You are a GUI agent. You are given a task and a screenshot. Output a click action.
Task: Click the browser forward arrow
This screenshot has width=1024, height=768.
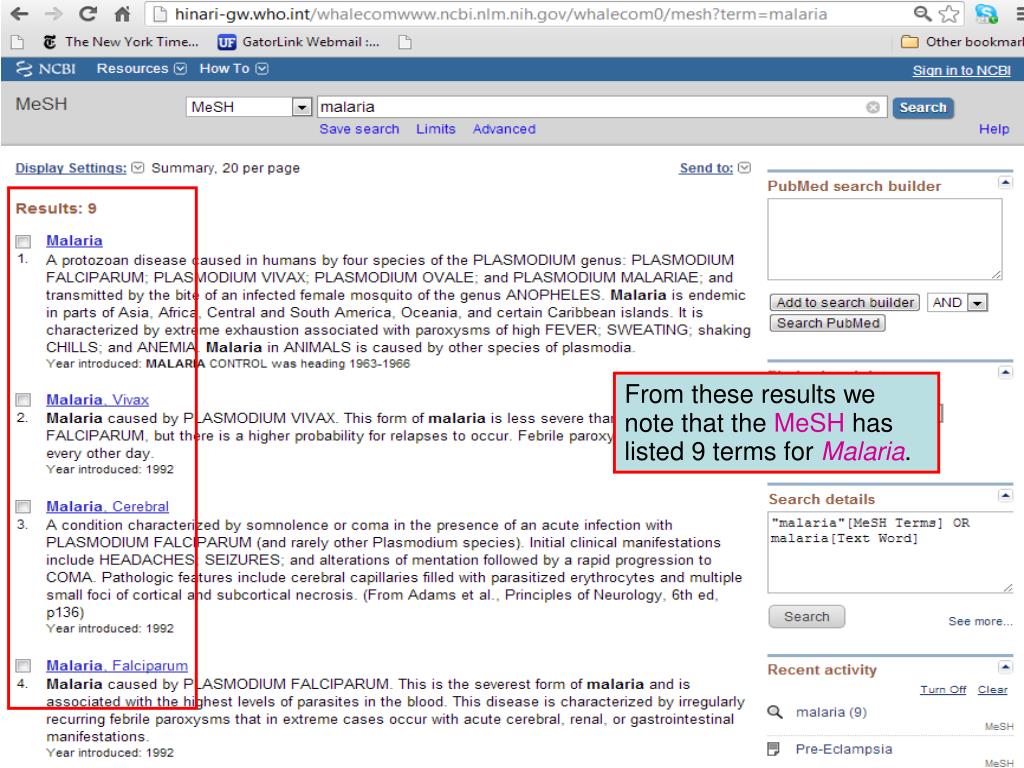[x=54, y=14]
